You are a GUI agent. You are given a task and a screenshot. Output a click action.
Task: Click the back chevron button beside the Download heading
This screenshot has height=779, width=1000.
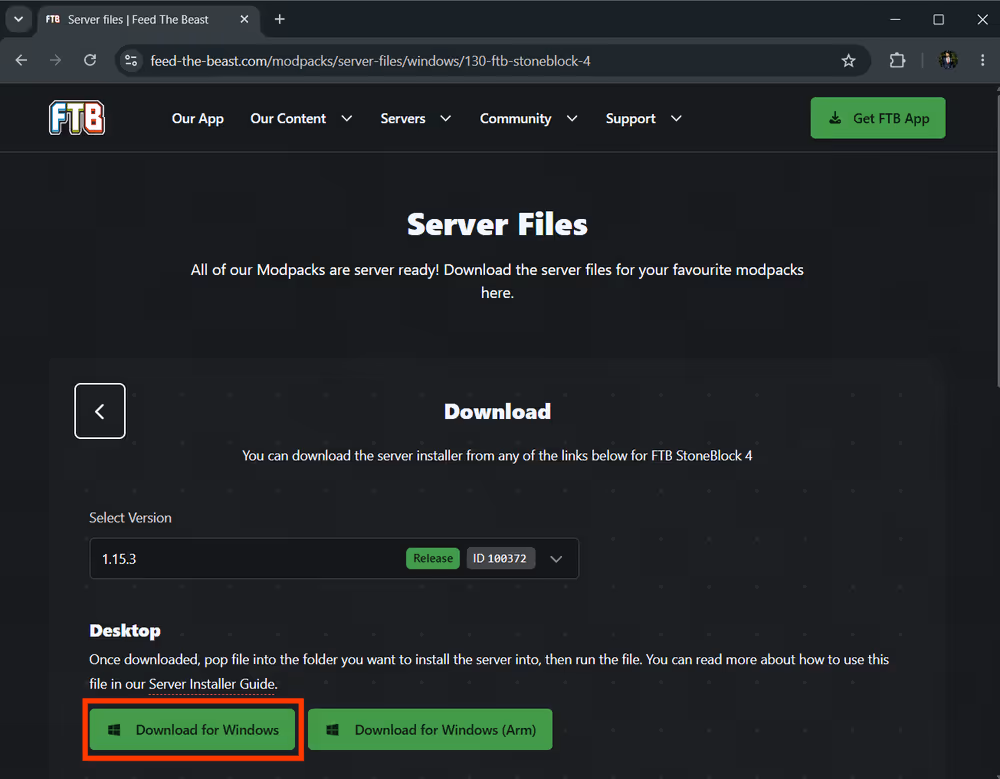tap(100, 411)
